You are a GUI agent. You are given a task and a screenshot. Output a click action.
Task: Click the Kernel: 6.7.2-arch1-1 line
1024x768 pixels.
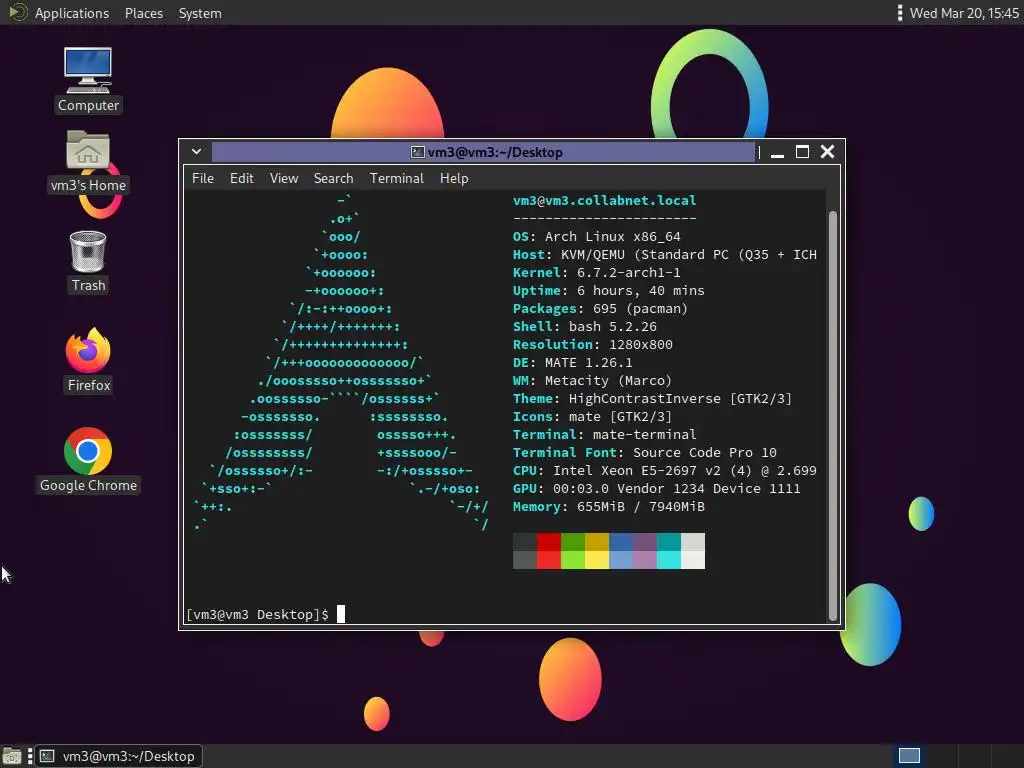tap(596, 272)
